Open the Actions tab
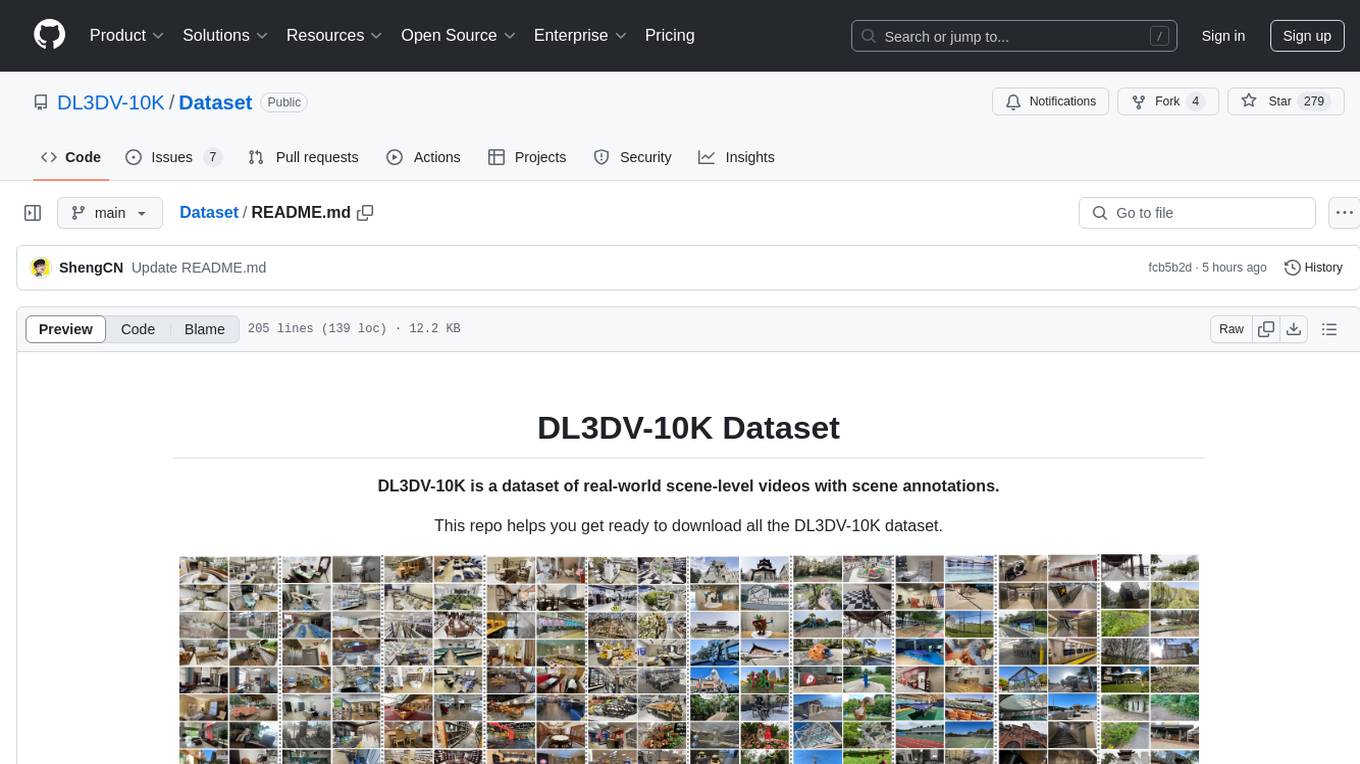This screenshot has height=764, width=1360. tap(423, 157)
